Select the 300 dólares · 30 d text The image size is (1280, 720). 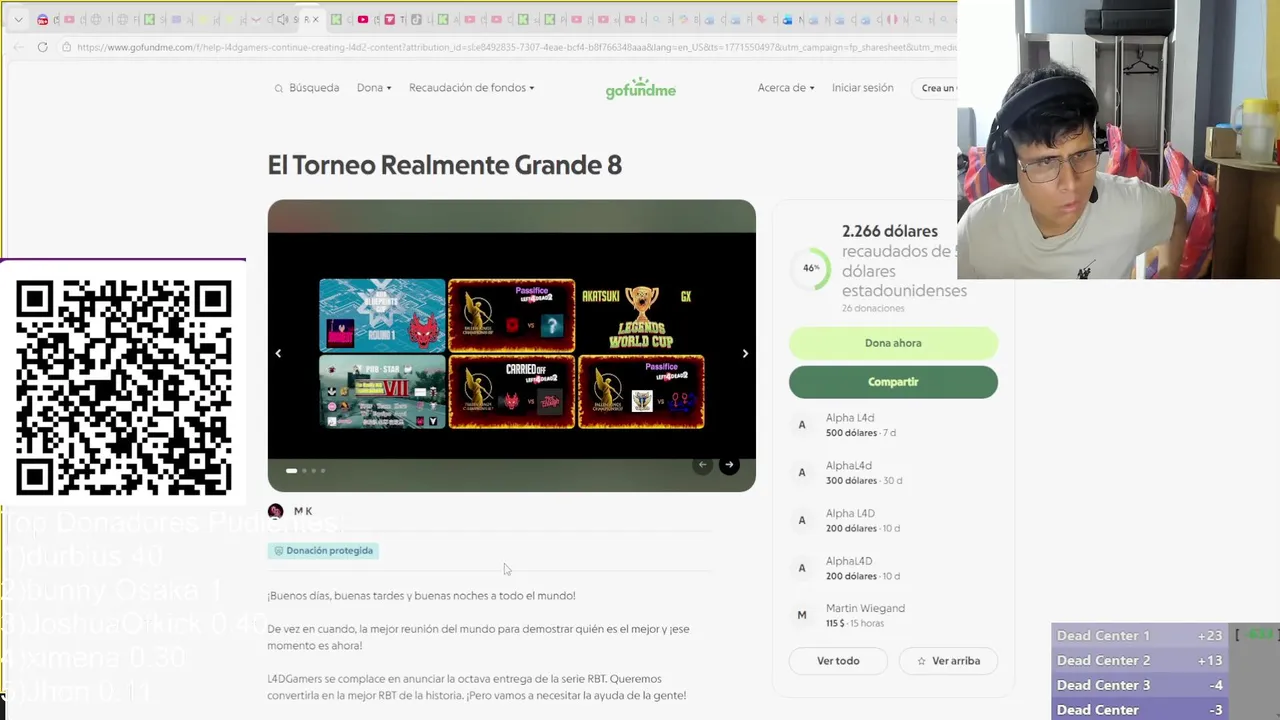[864, 480]
